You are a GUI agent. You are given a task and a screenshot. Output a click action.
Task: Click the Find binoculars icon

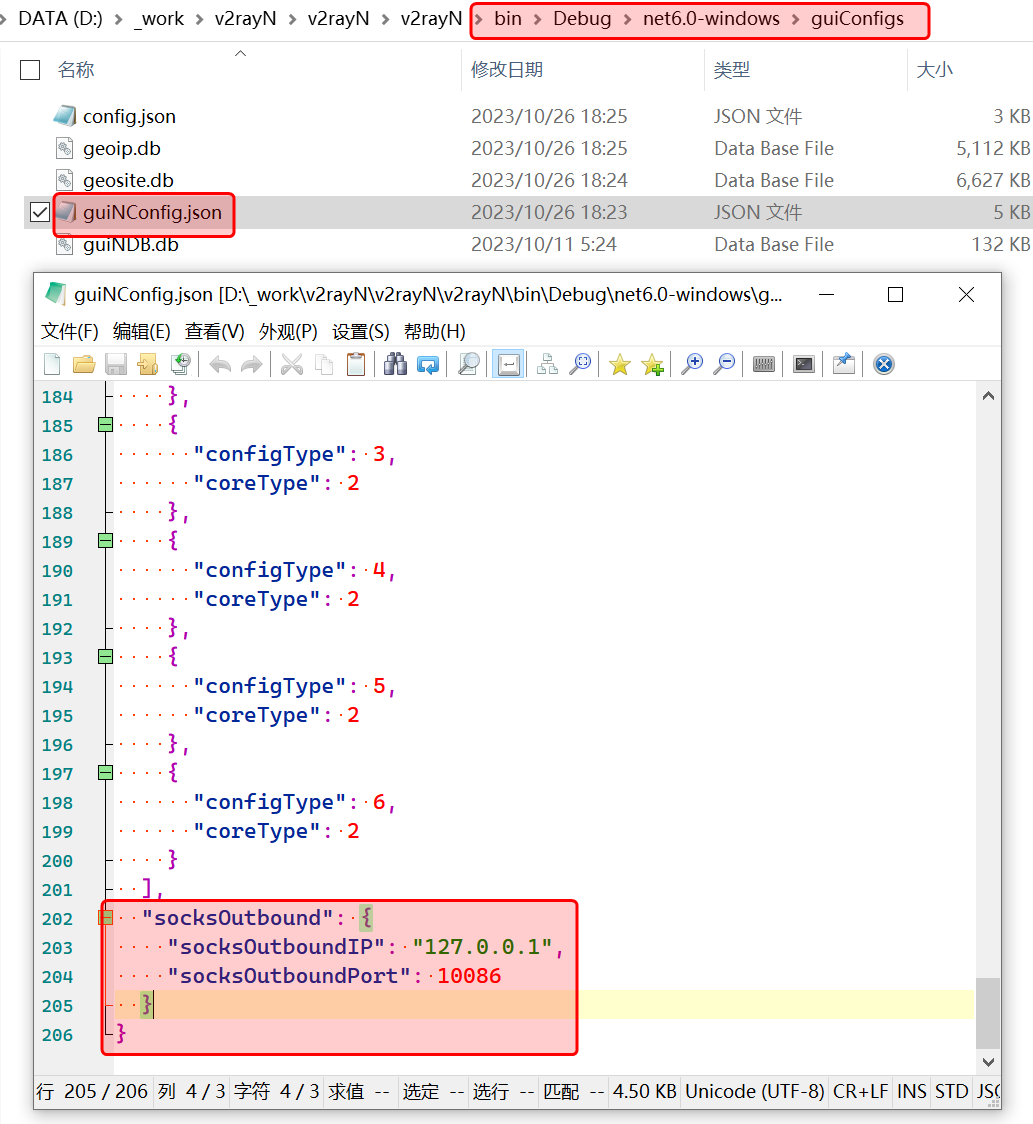396,365
